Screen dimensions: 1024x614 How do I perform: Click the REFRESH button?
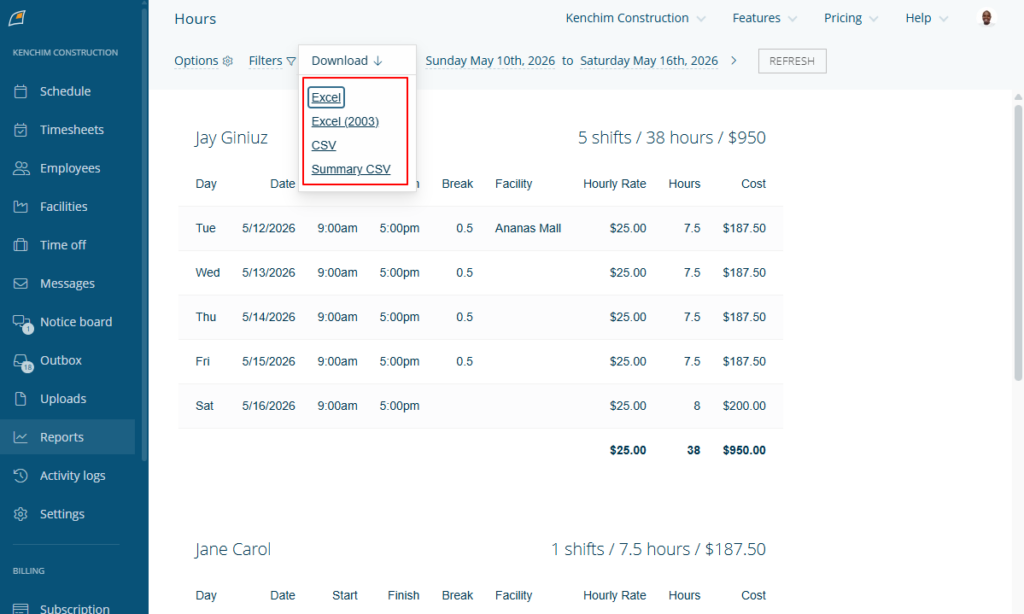point(792,61)
